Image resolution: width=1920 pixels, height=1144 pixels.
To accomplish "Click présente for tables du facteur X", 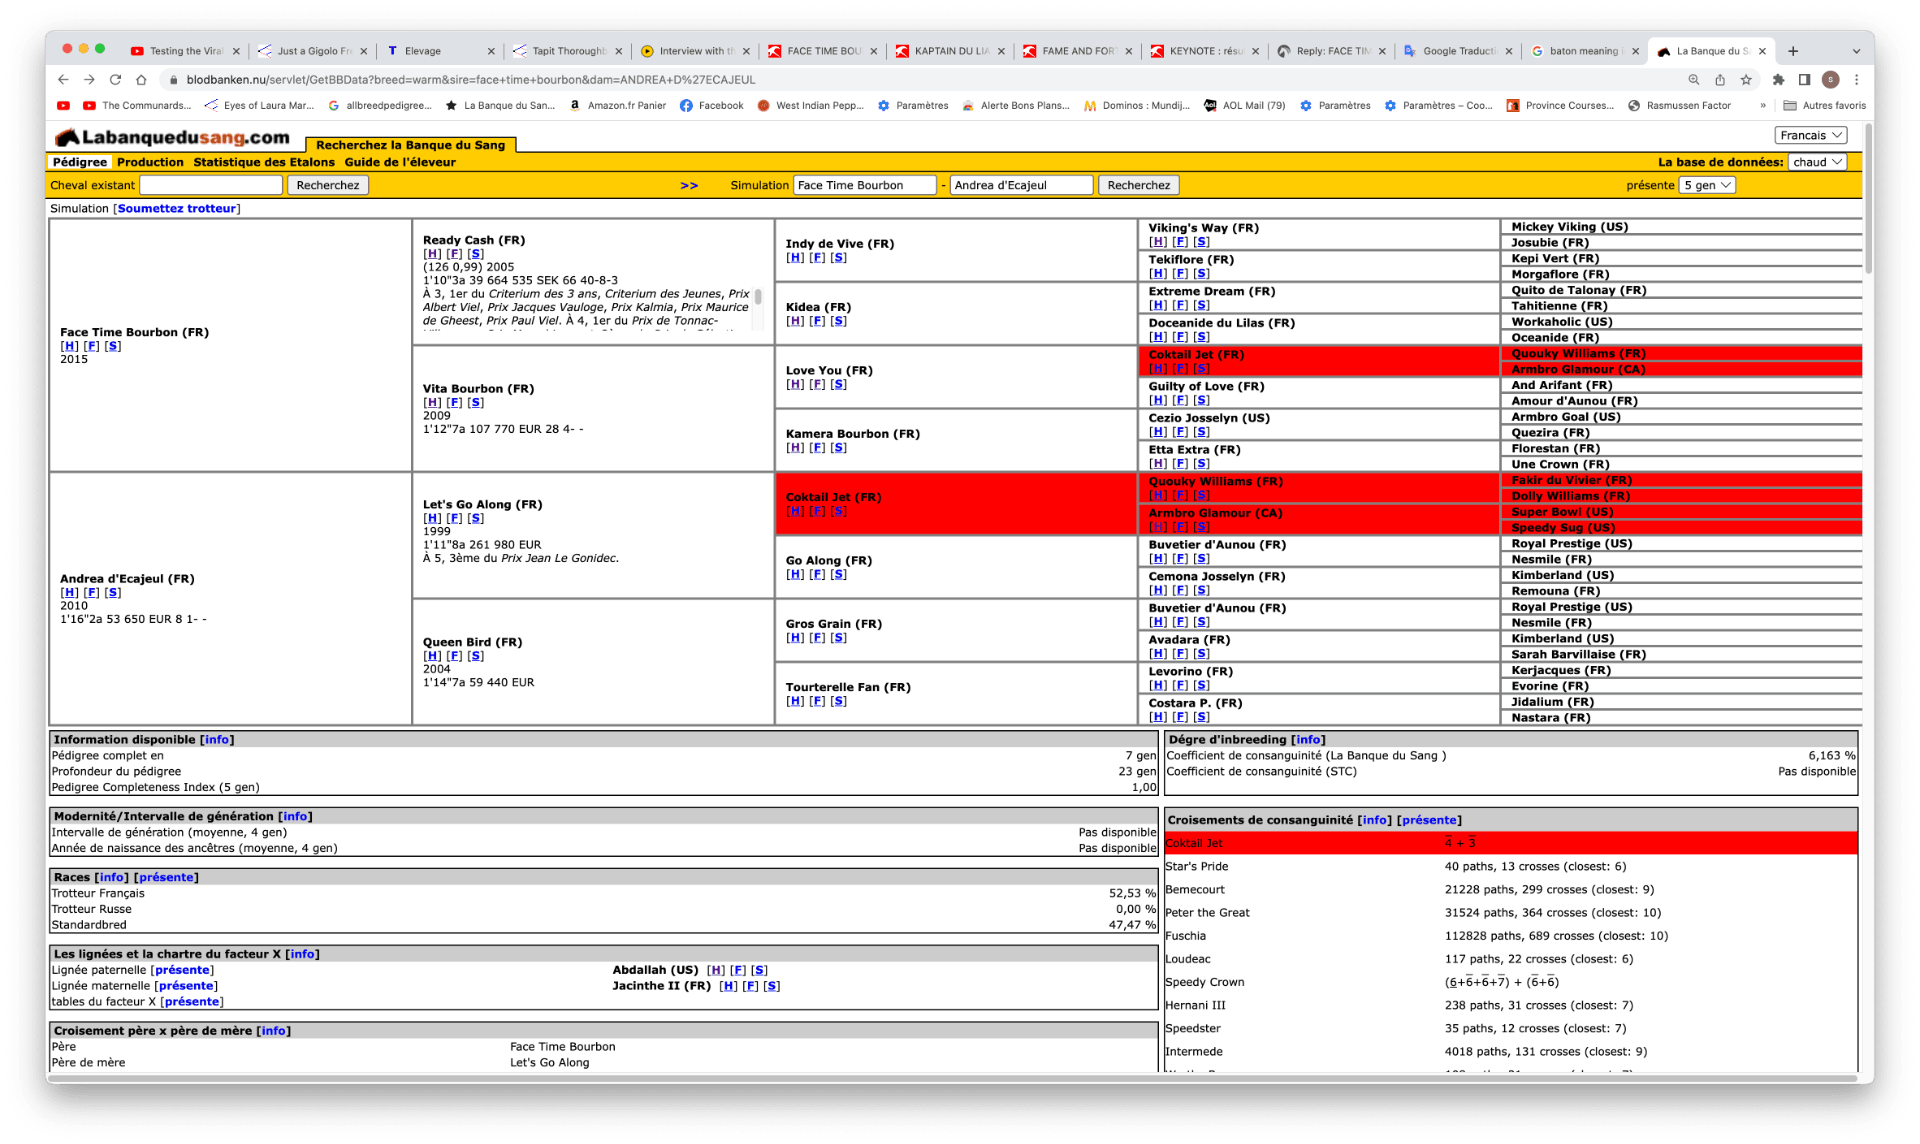I will click(x=191, y=1002).
